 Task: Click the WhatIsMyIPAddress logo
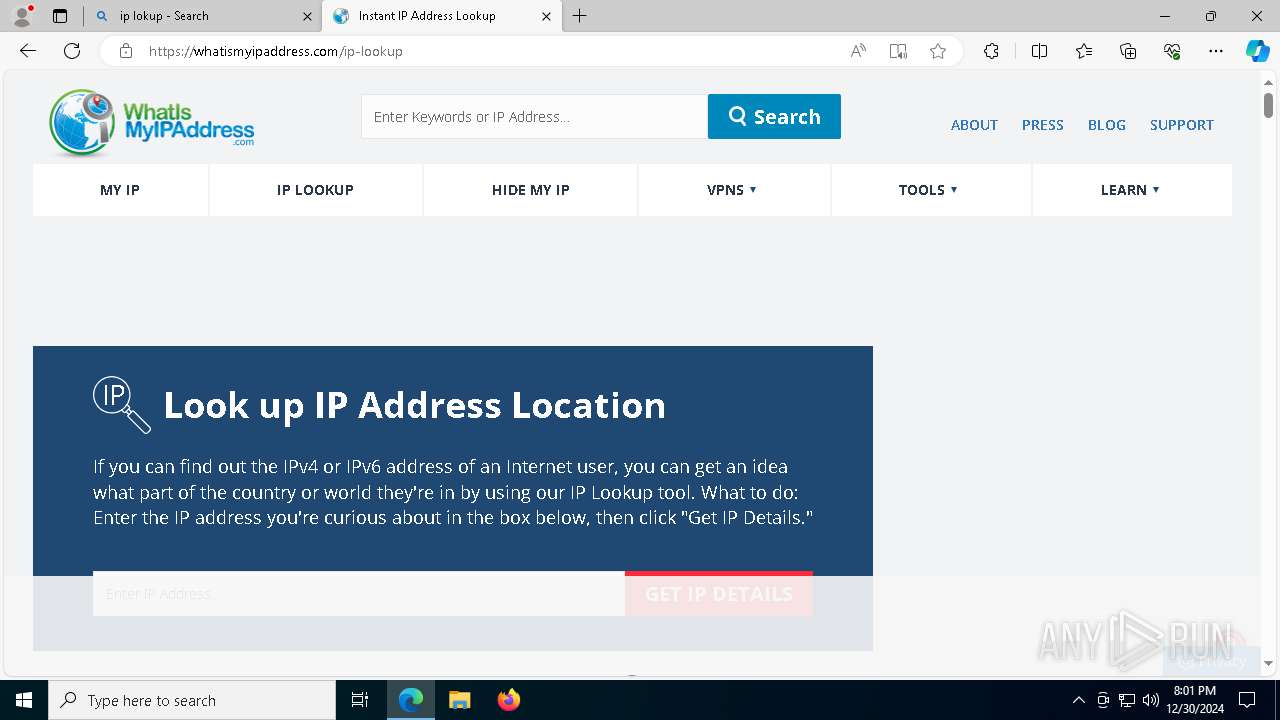(151, 123)
